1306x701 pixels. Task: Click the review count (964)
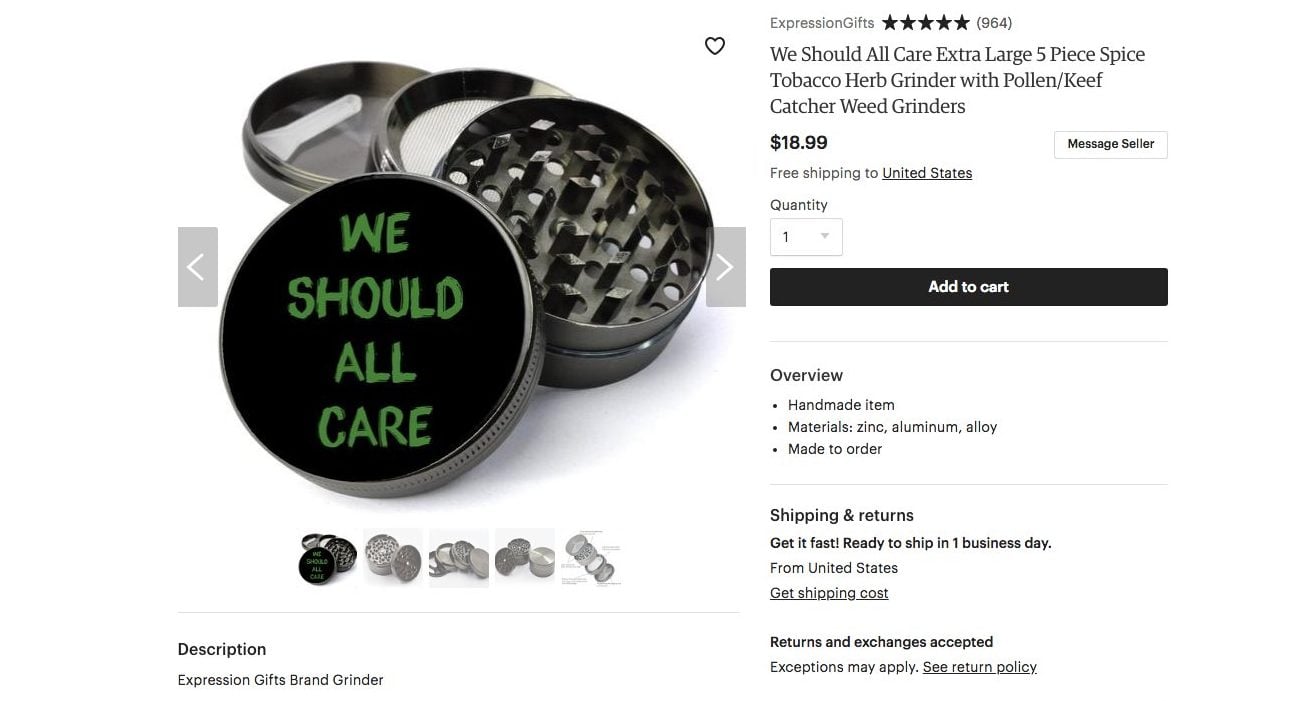coord(994,23)
